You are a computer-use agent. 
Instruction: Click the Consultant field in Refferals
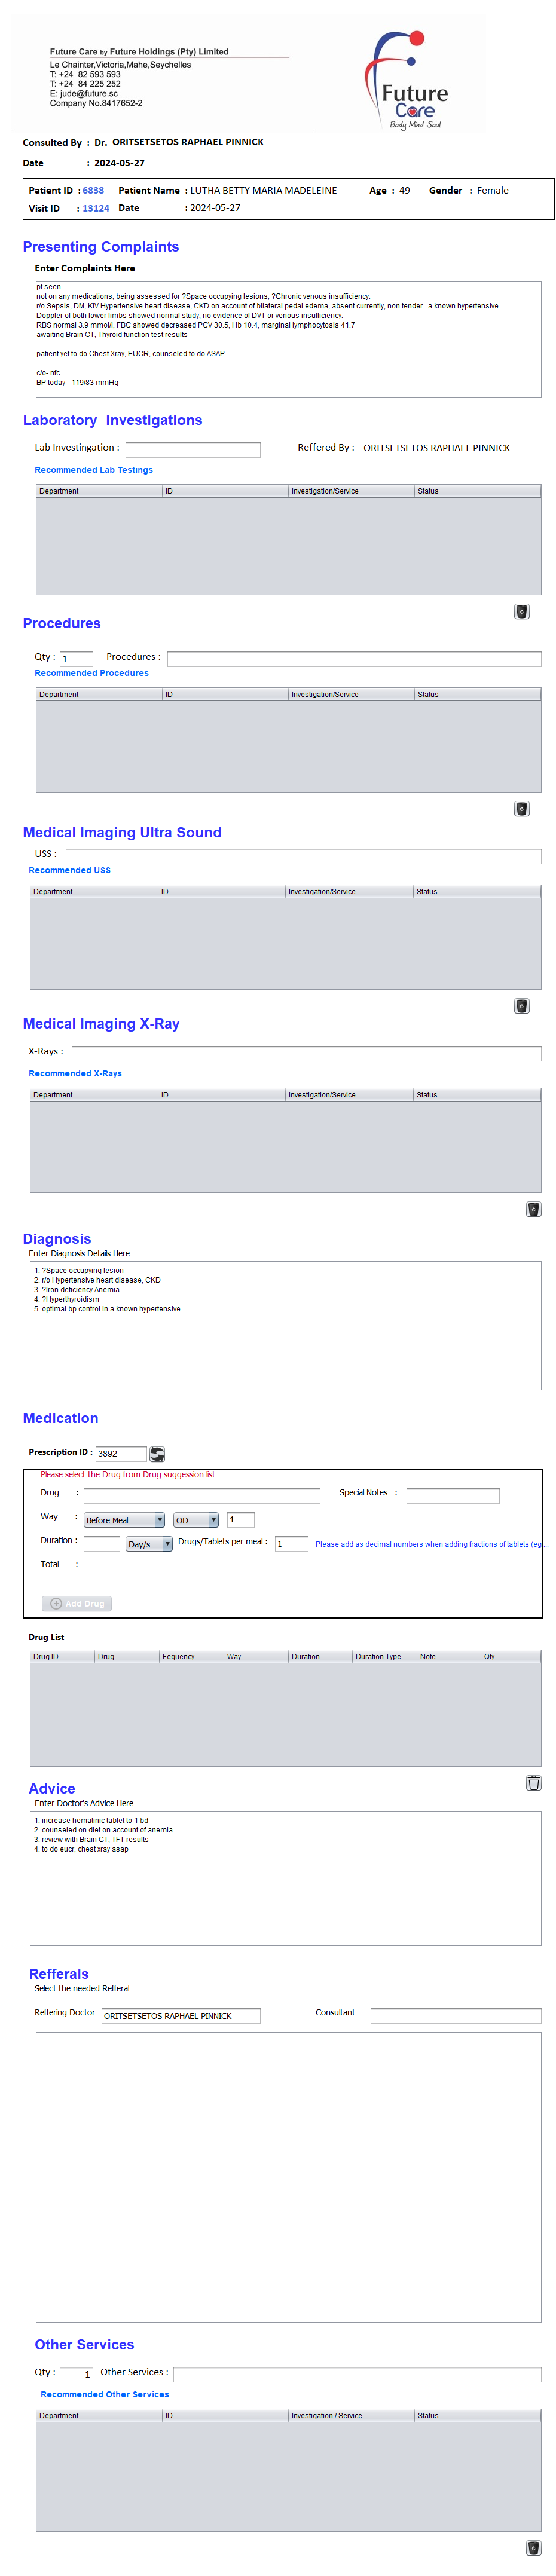455,2015
